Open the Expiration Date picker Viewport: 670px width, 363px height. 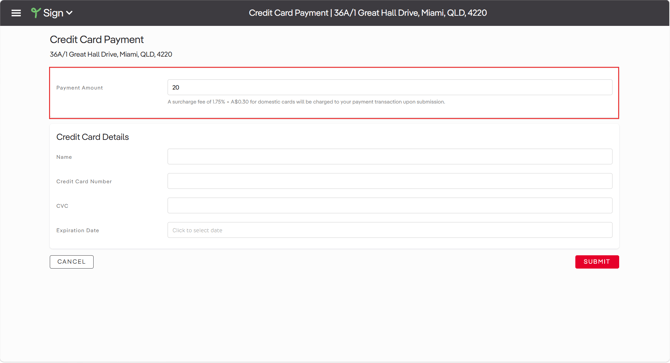(x=390, y=230)
